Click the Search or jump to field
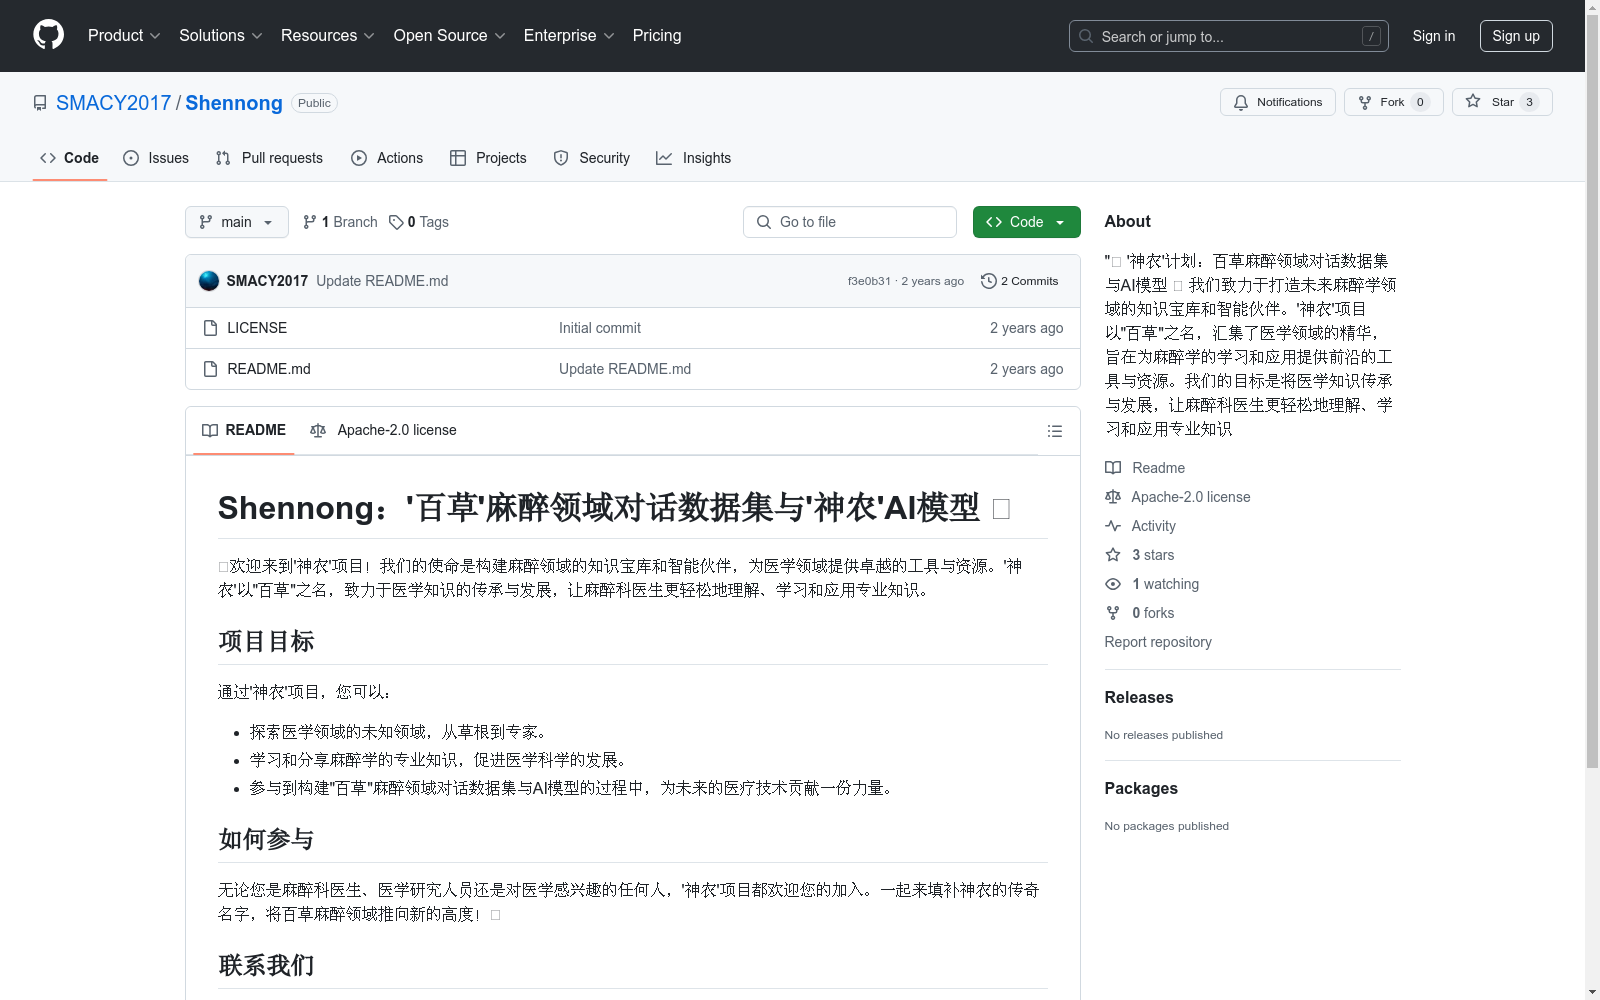The height and width of the screenshot is (1000, 1600). [1229, 36]
